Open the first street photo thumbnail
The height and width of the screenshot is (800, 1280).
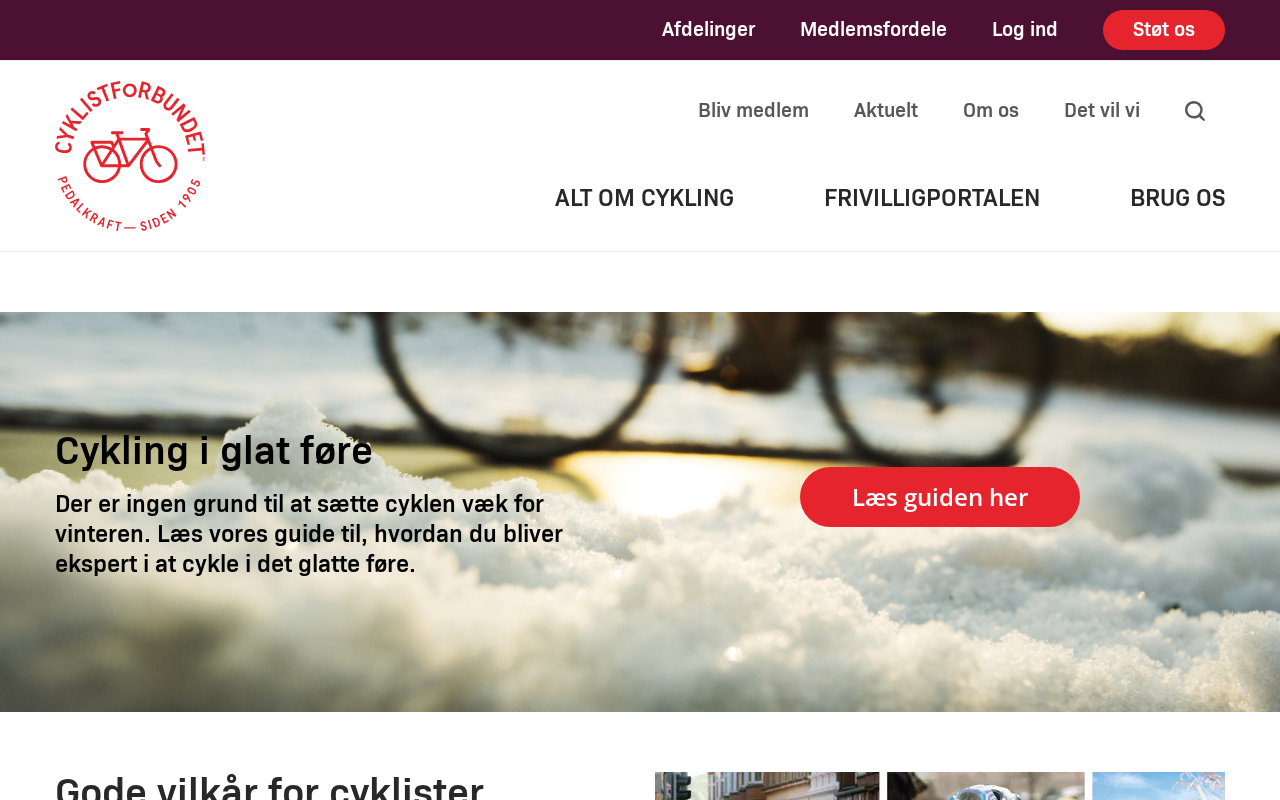coord(767,786)
